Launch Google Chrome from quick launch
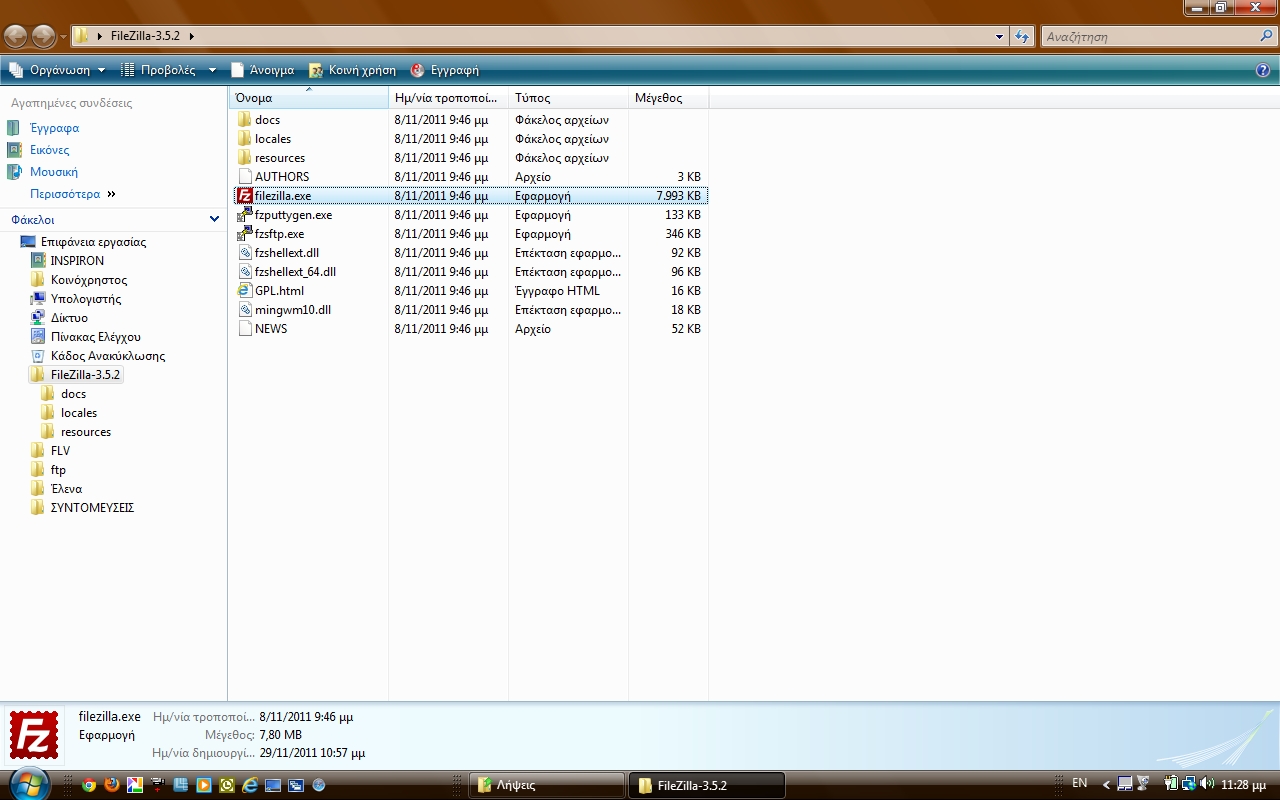Viewport: 1280px width, 800px height. (89, 785)
